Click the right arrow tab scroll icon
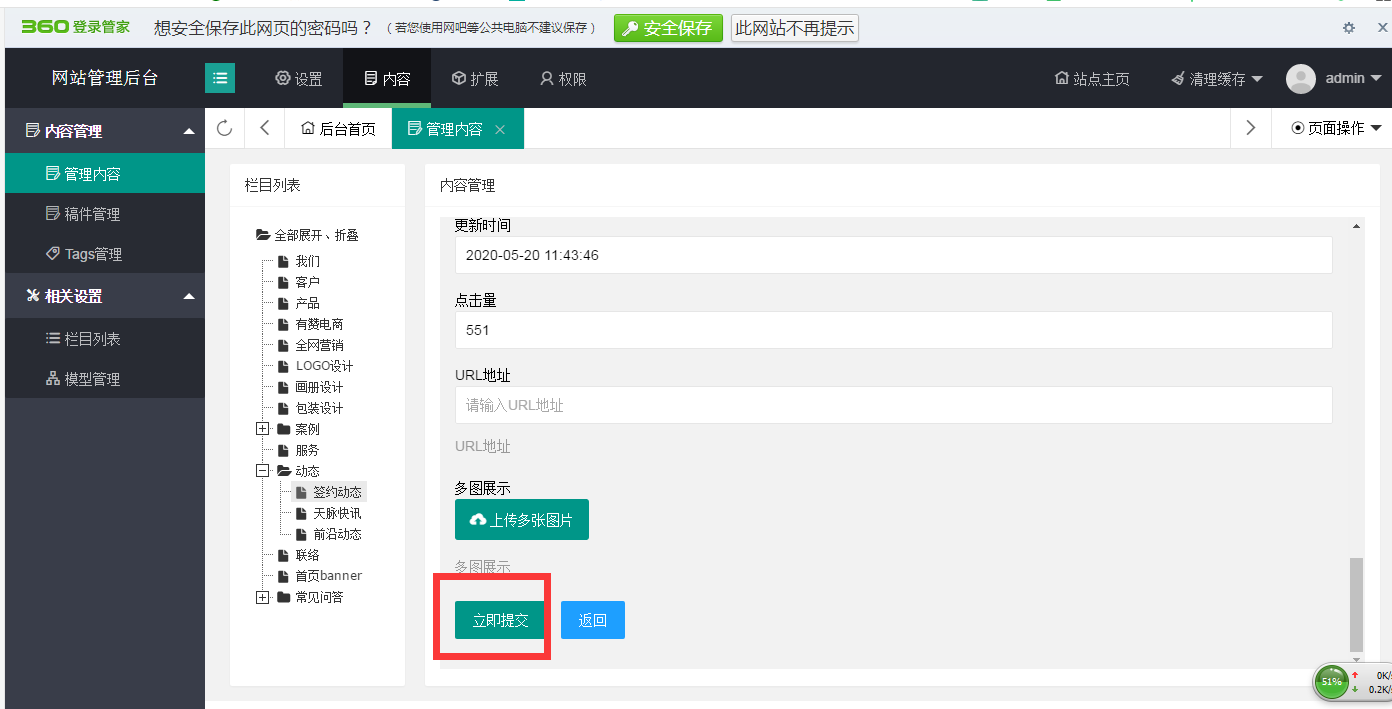1392x709 pixels. click(1250, 128)
